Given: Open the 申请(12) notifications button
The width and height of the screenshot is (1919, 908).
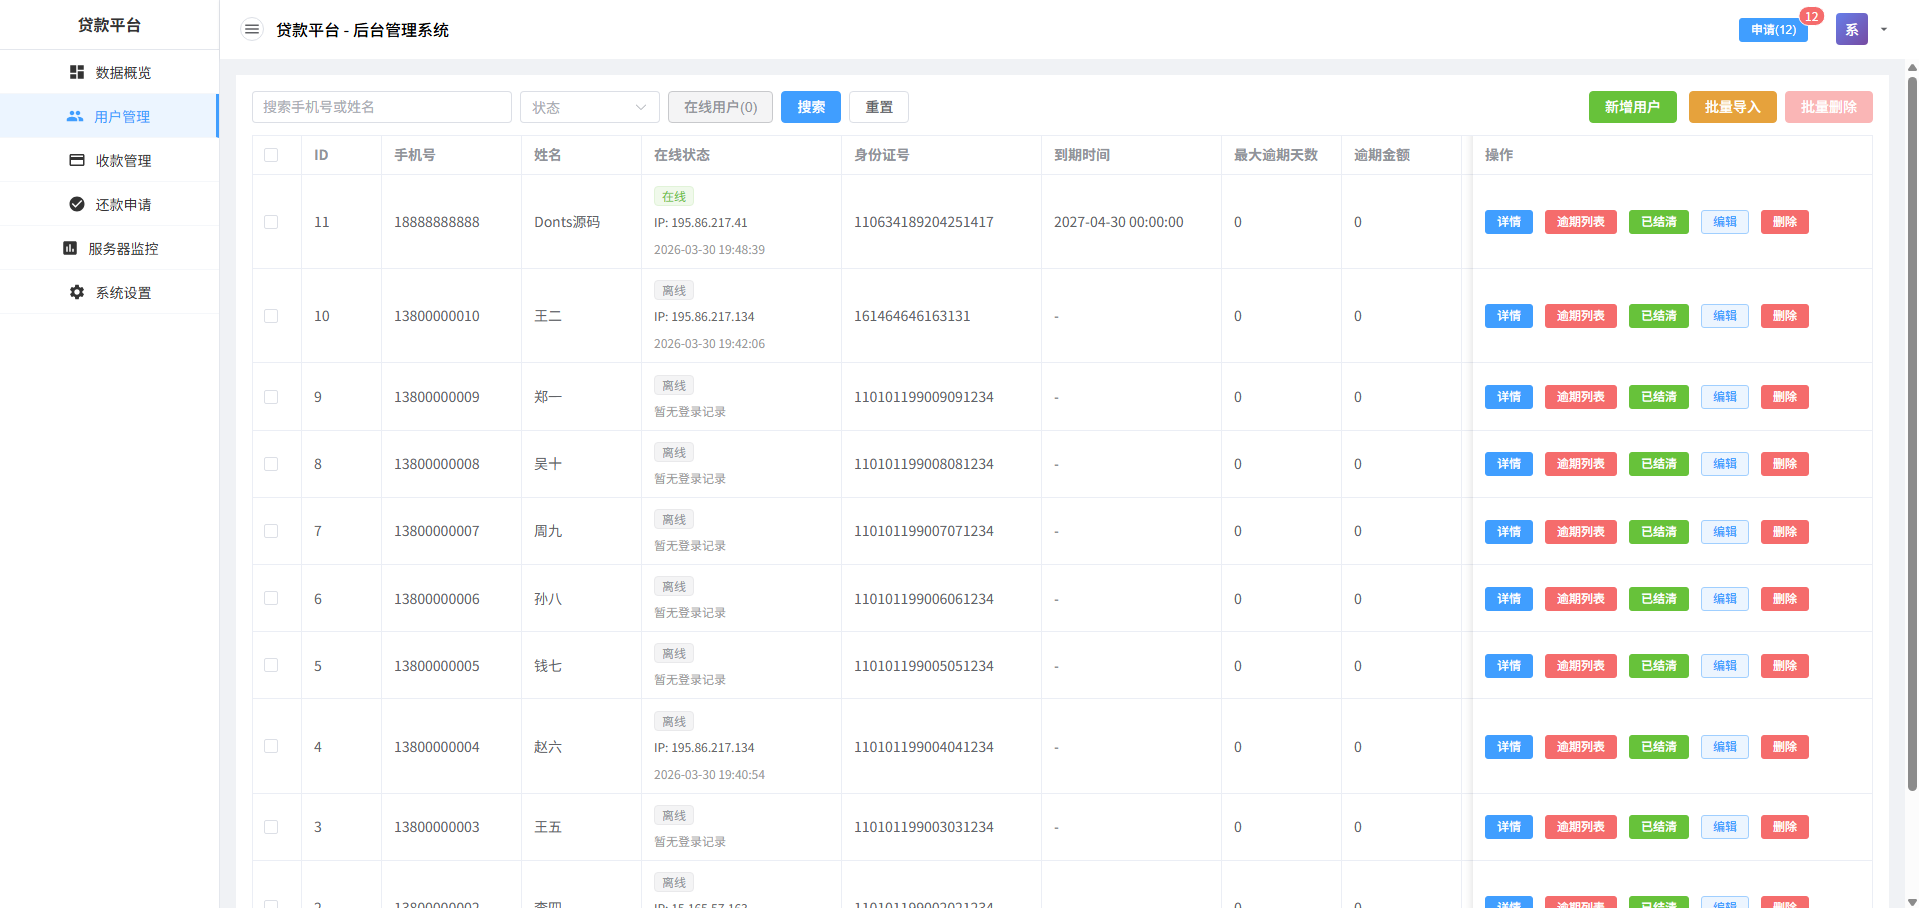Looking at the screenshot, I should pyautogui.click(x=1773, y=30).
